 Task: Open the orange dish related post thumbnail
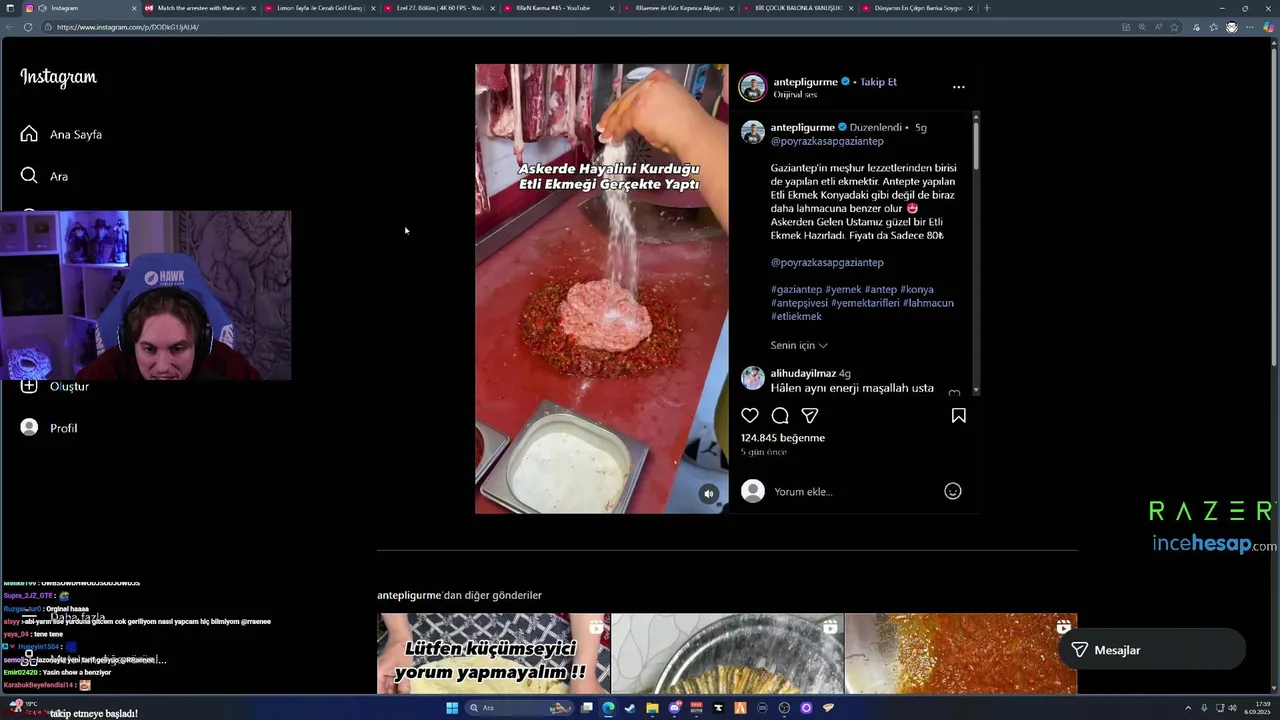coord(961,654)
